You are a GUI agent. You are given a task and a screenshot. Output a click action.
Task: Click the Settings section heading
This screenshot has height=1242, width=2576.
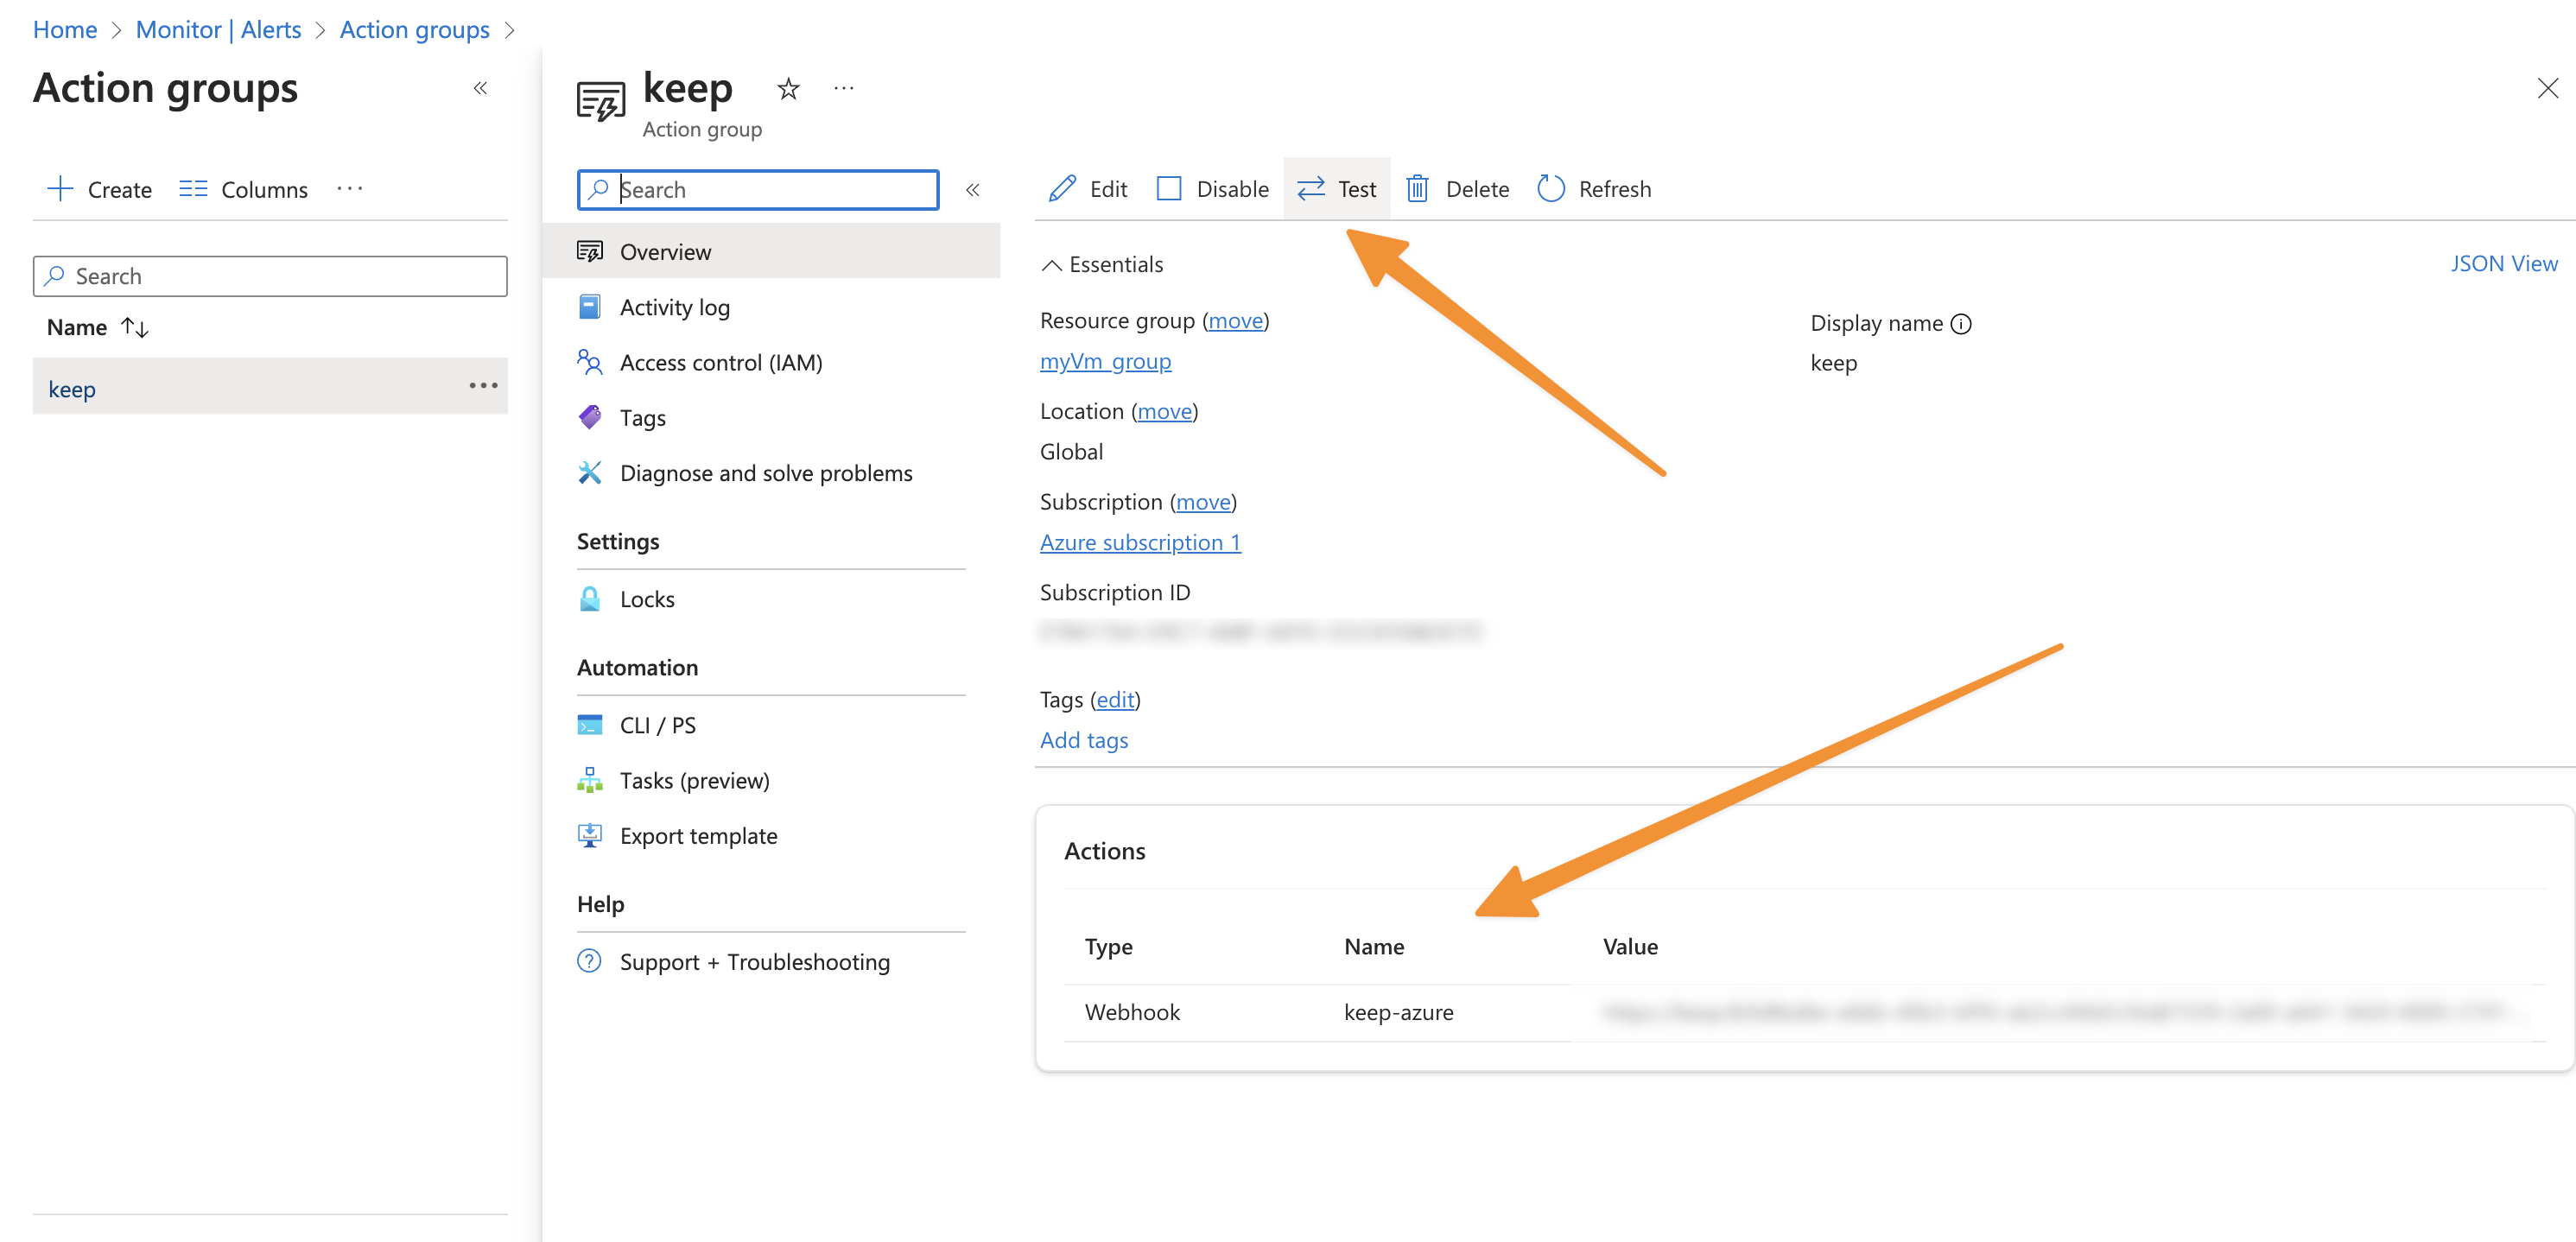[618, 541]
